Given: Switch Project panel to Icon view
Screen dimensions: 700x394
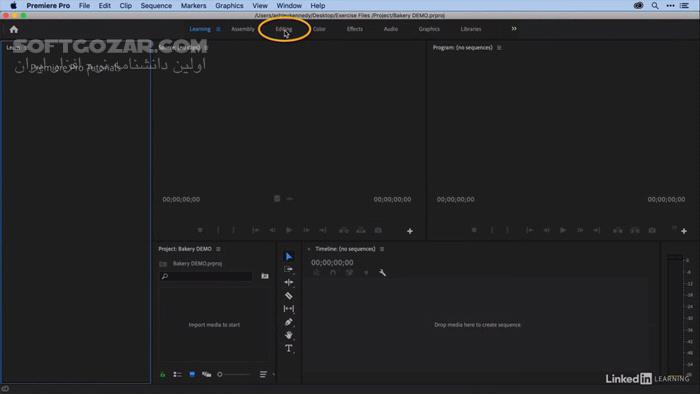Looking at the screenshot, I should tap(192, 374).
